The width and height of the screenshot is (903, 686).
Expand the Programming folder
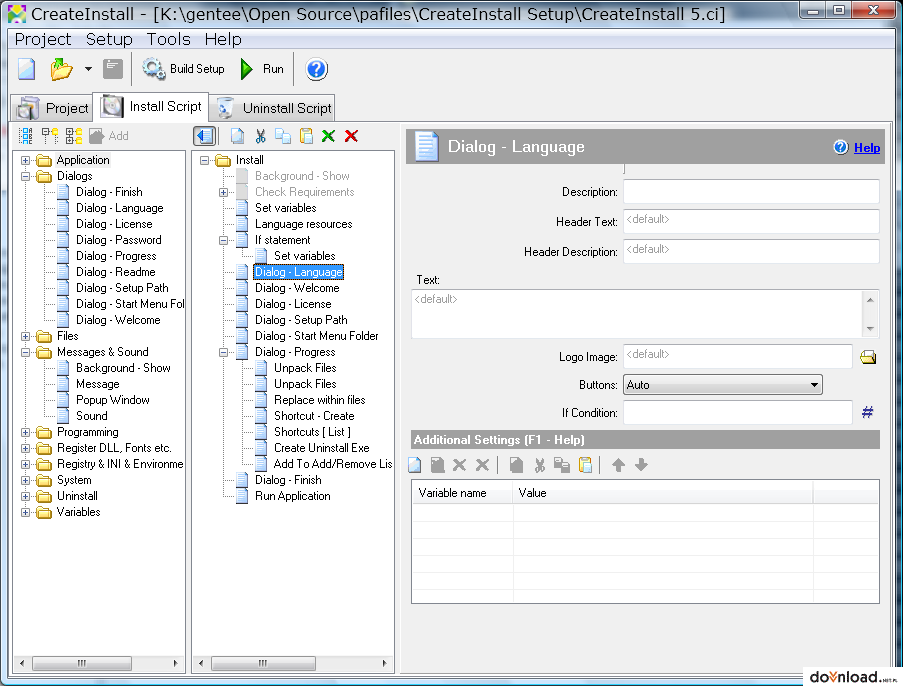click(x=25, y=432)
